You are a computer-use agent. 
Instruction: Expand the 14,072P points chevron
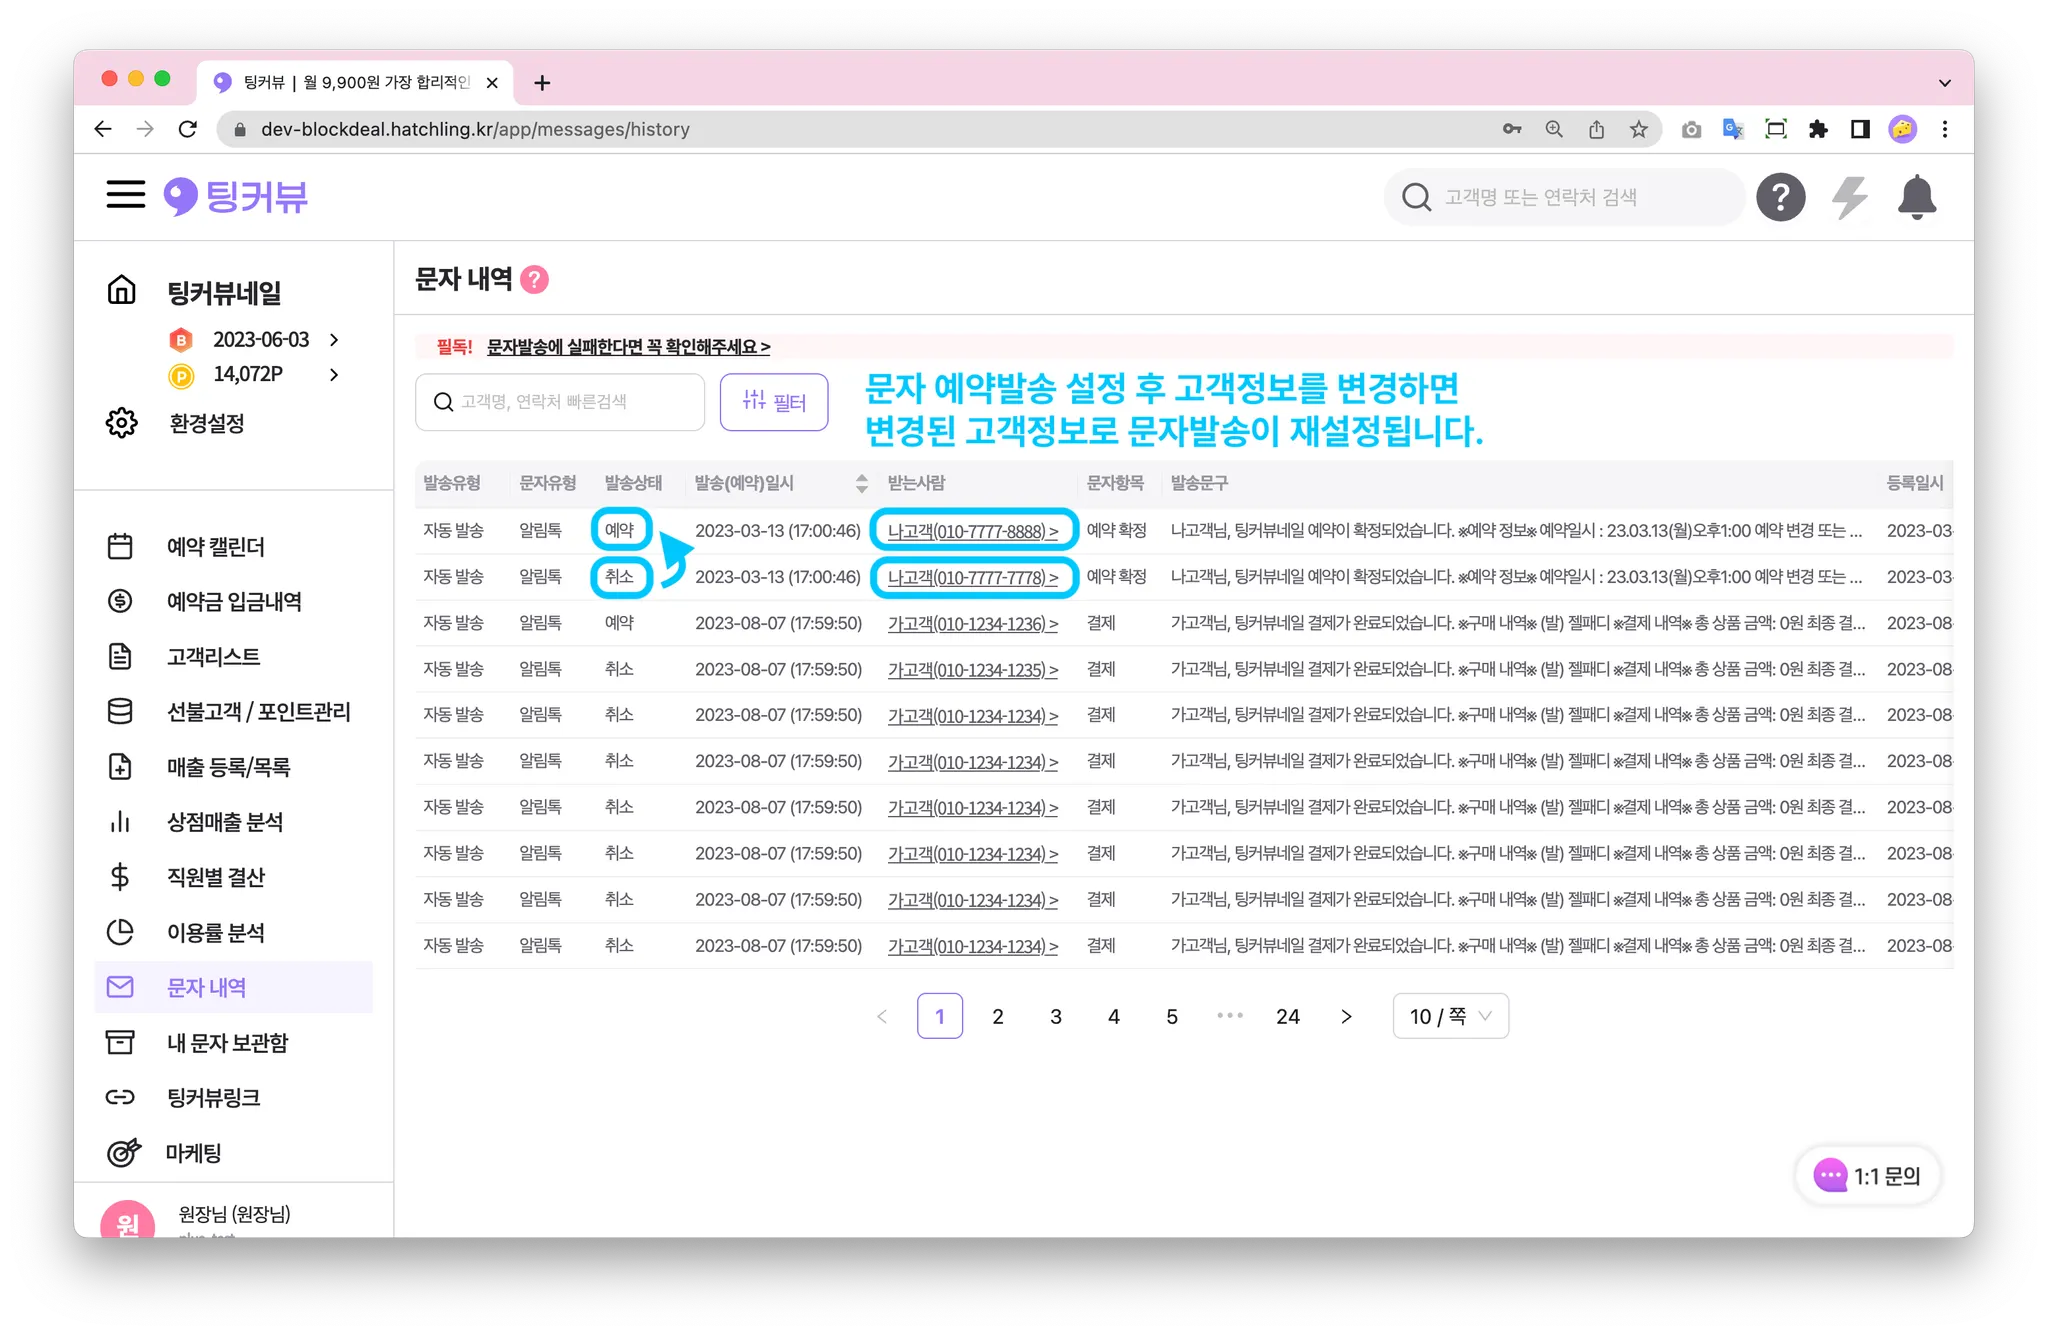[x=334, y=375]
